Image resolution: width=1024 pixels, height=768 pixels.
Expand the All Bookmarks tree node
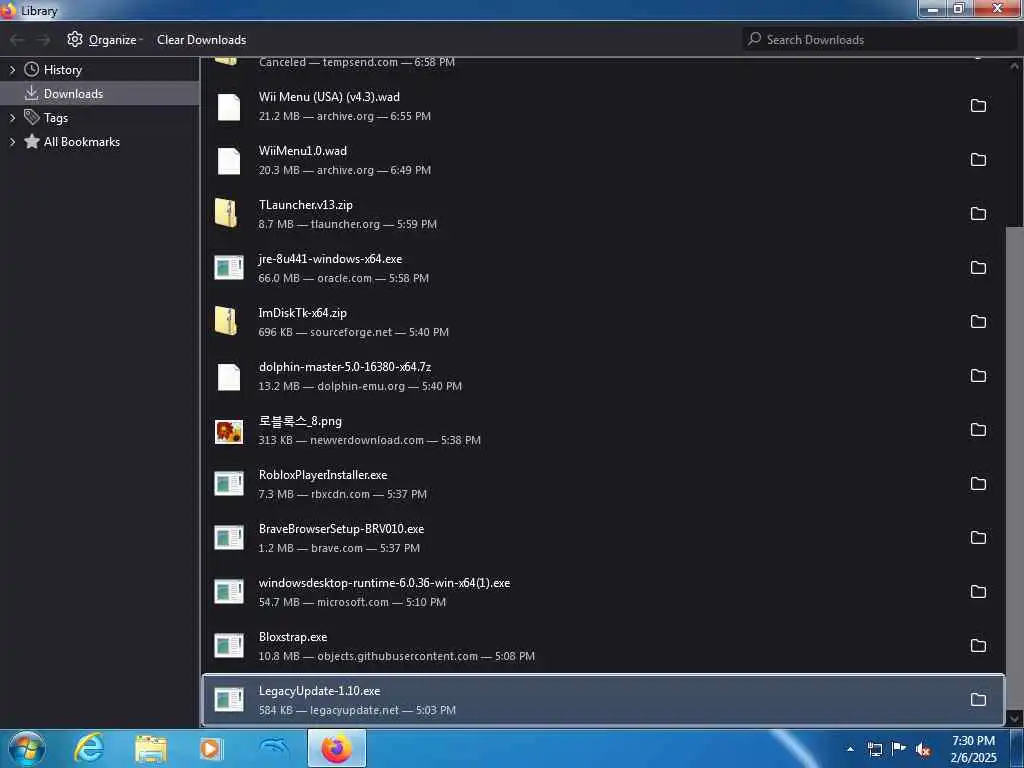tap(12, 142)
